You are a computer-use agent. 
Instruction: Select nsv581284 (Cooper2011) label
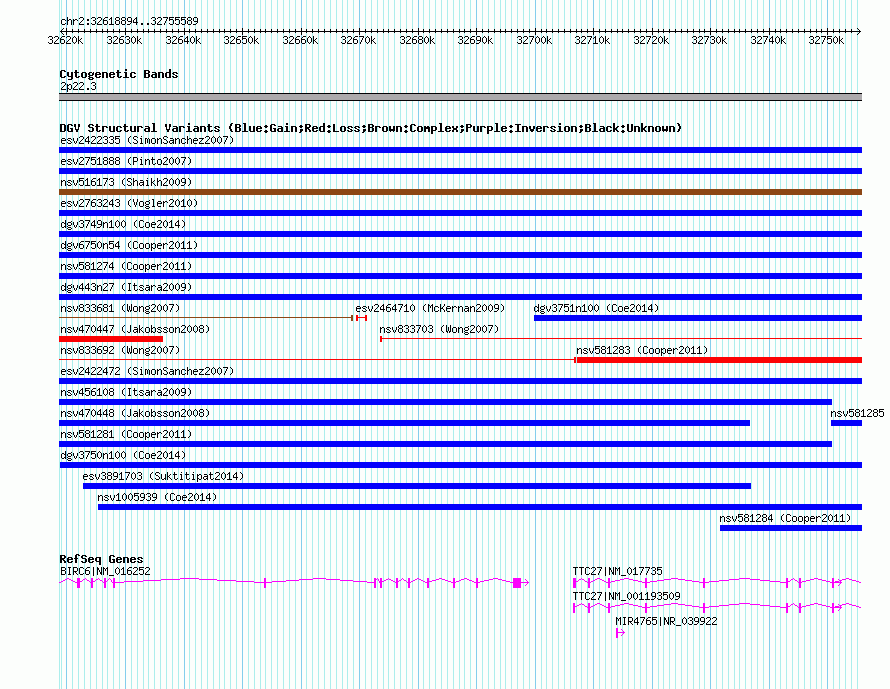785,518
